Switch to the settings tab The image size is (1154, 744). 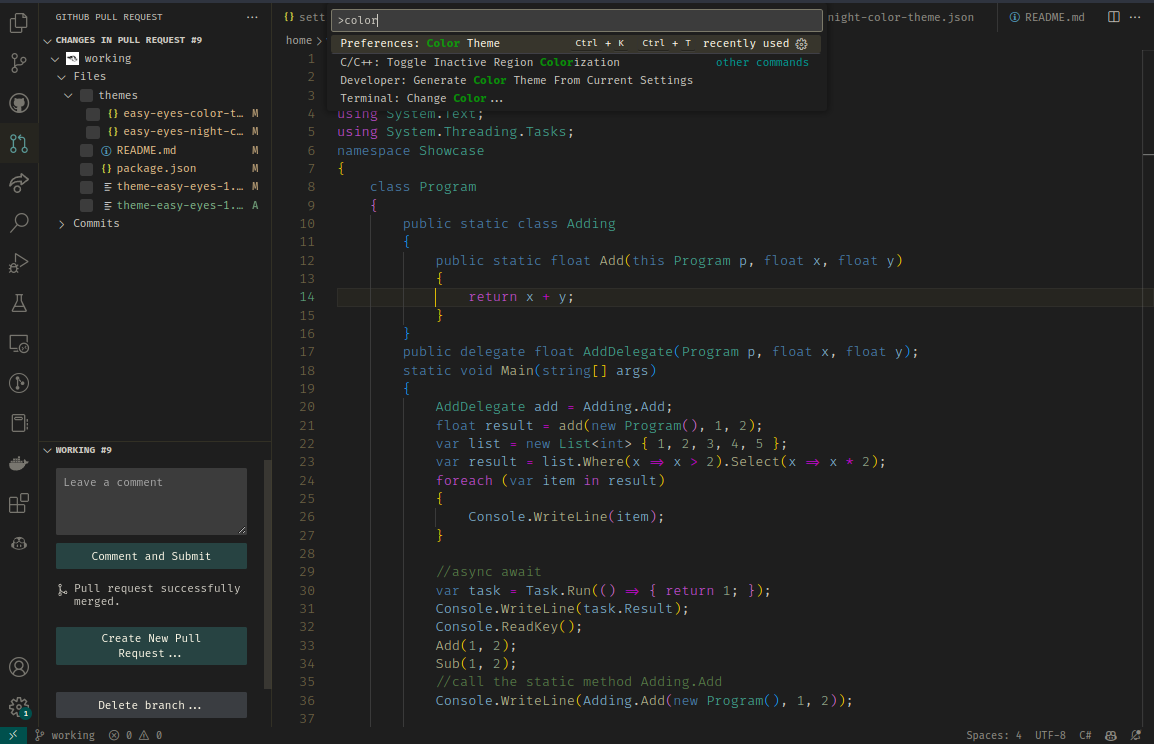click(304, 17)
